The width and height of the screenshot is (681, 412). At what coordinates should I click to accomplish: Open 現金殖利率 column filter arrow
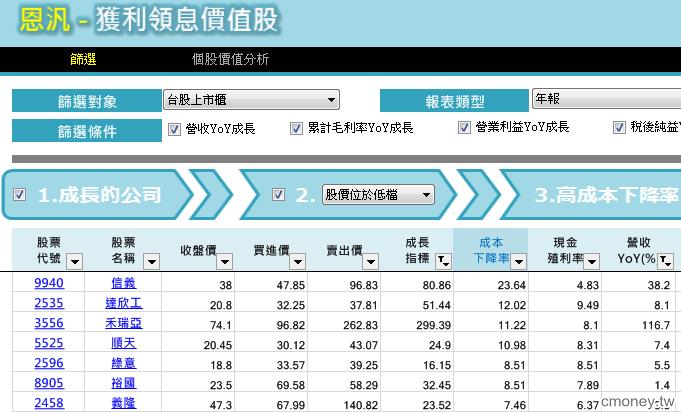tap(592, 261)
